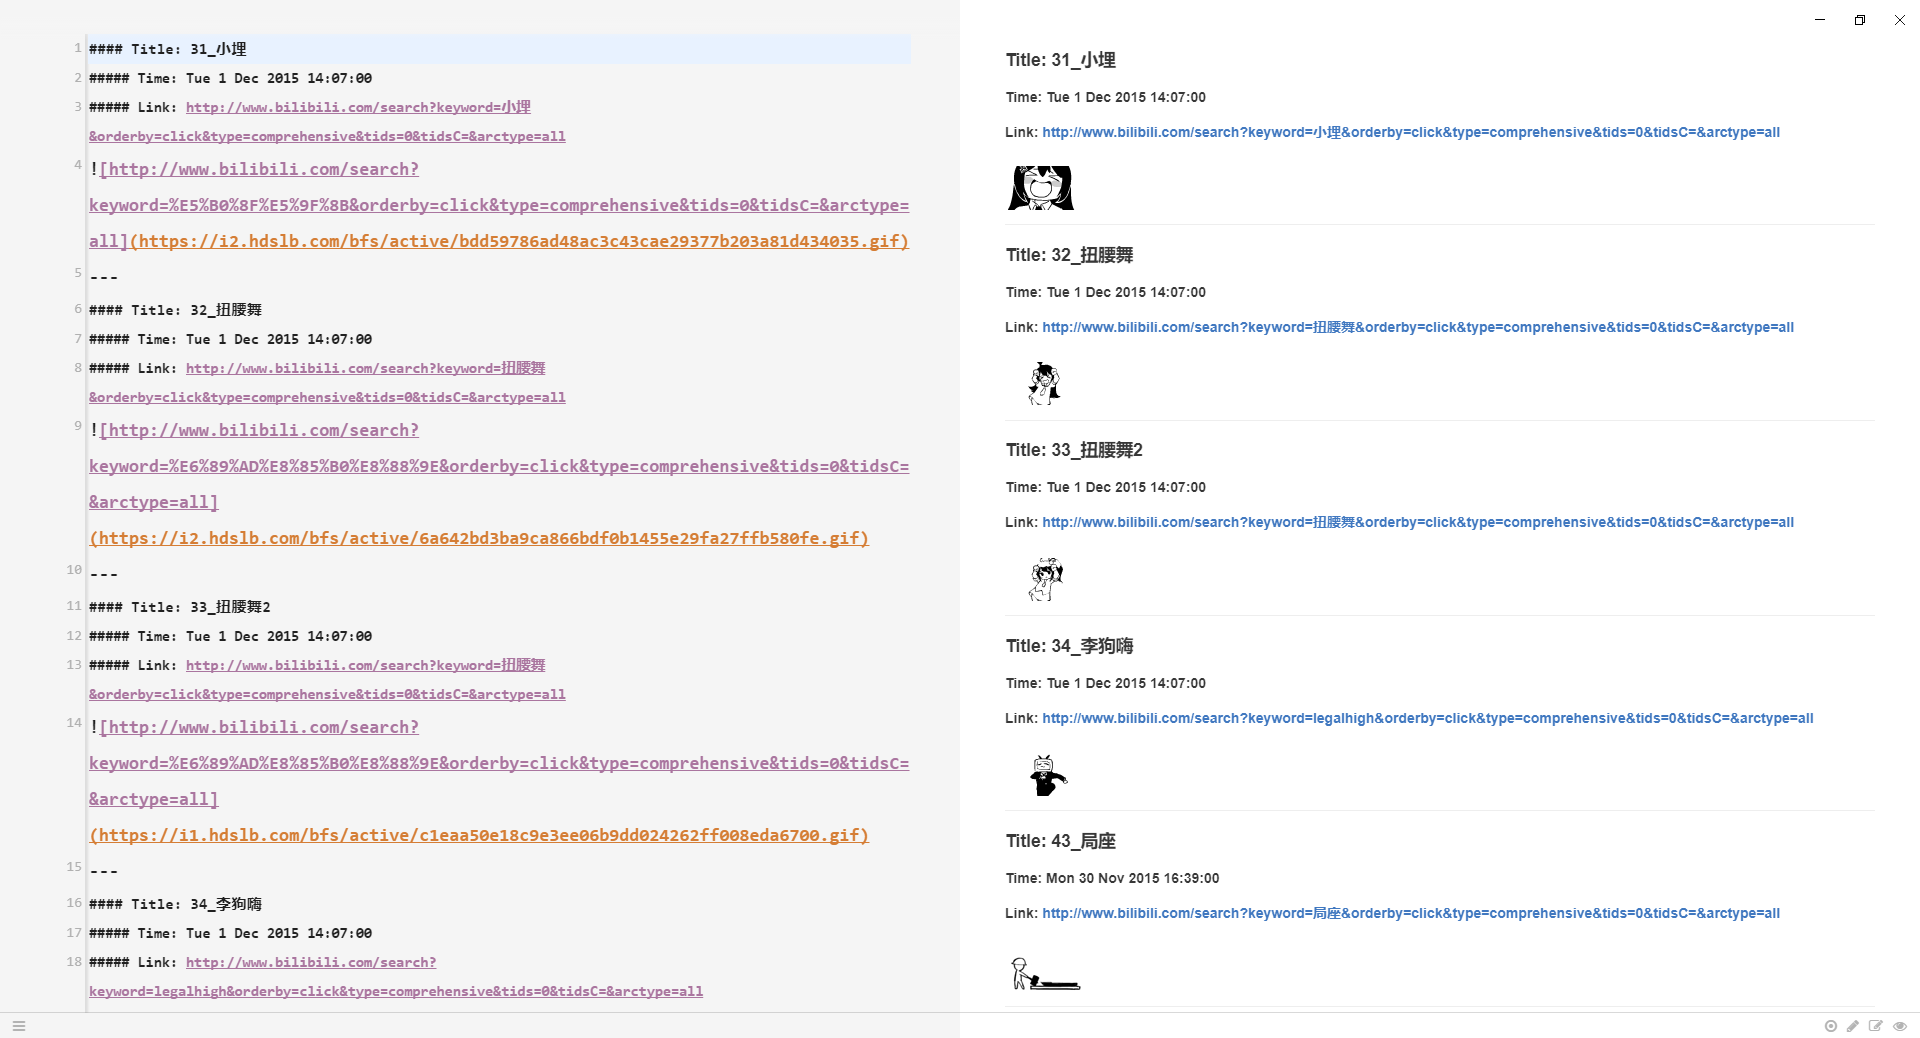1920x1038 pixels.
Task: Minimize the application window
Action: [x=1820, y=20]
